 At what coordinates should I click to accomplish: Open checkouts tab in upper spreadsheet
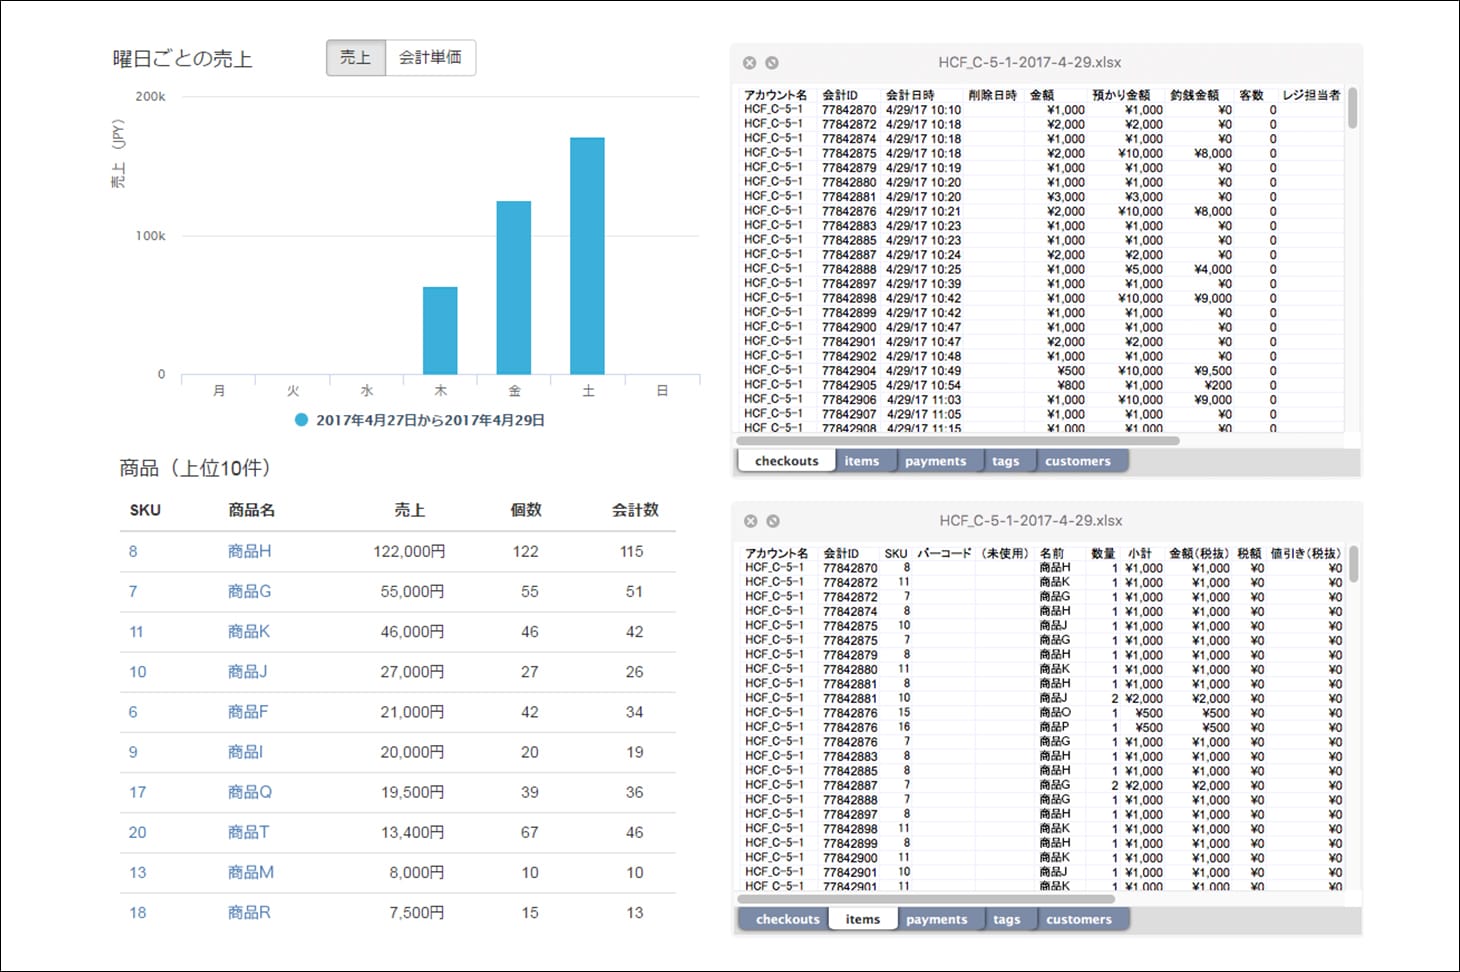787,461
